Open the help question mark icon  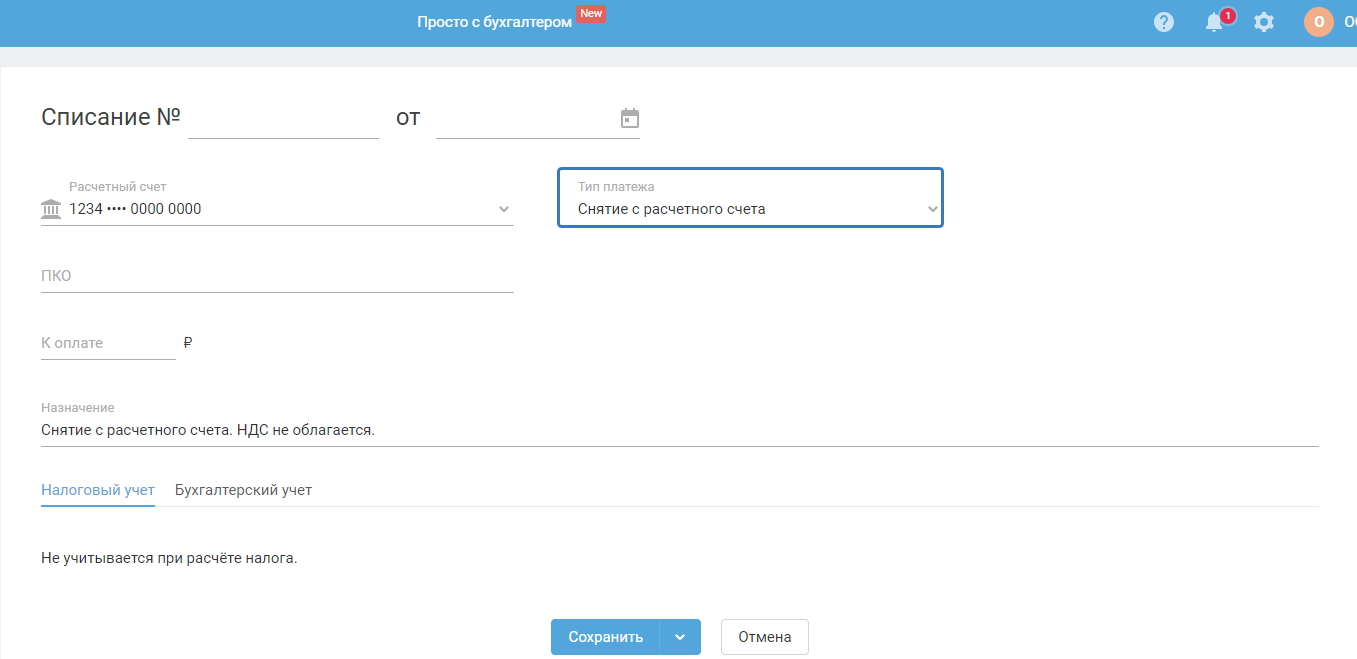click(x=1164, y=22)
